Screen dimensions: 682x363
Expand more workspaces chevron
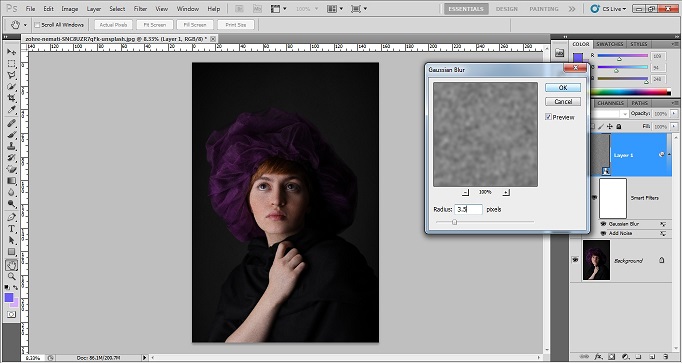pyautogui.click(x=572, y=9)
